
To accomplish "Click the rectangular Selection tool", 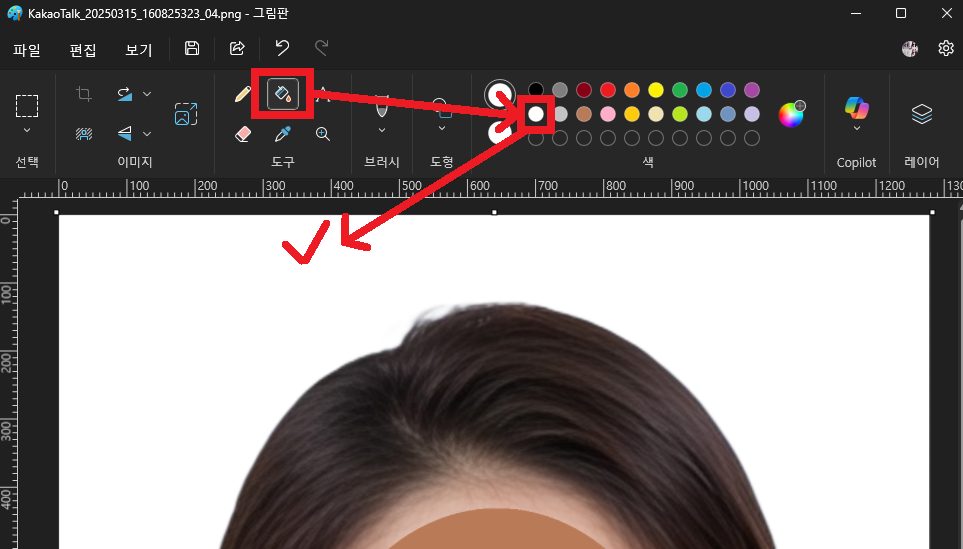I will [27, 106].
